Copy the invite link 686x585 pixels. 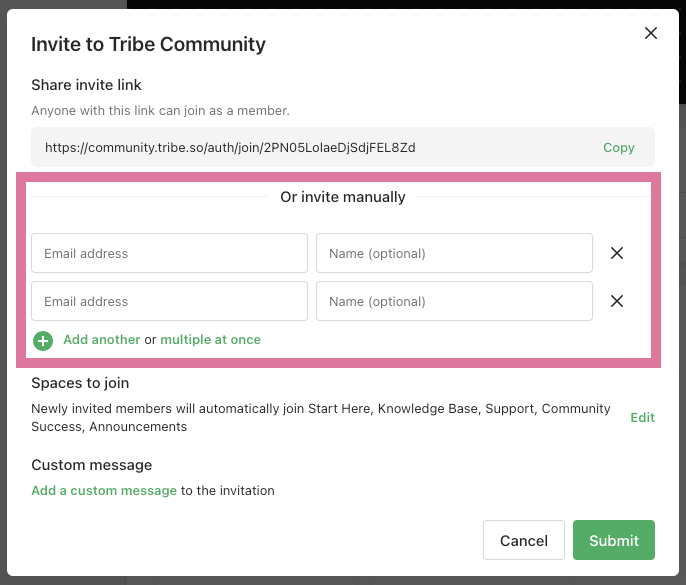pos(618,147)
